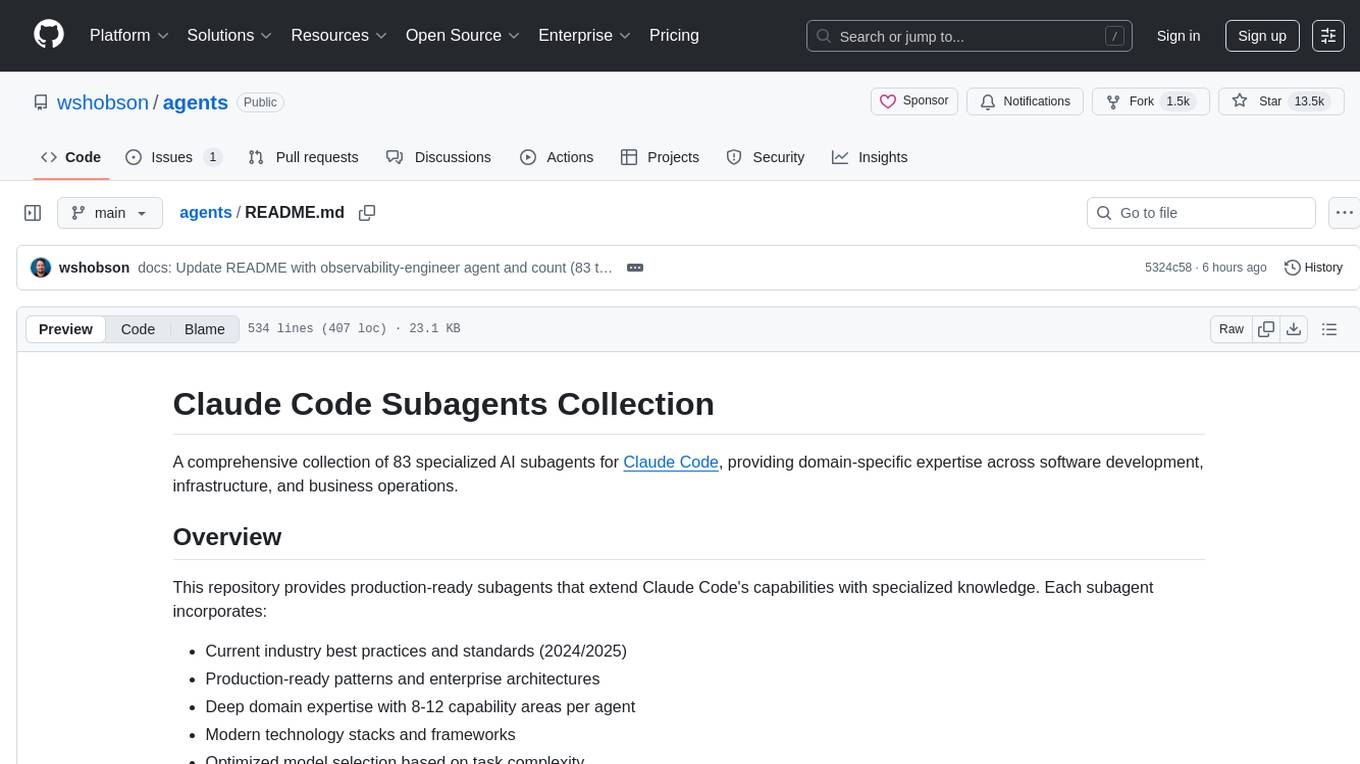This screenshot has width=1360, height=764.
Task: View the file History
Action: (1313, 268)
